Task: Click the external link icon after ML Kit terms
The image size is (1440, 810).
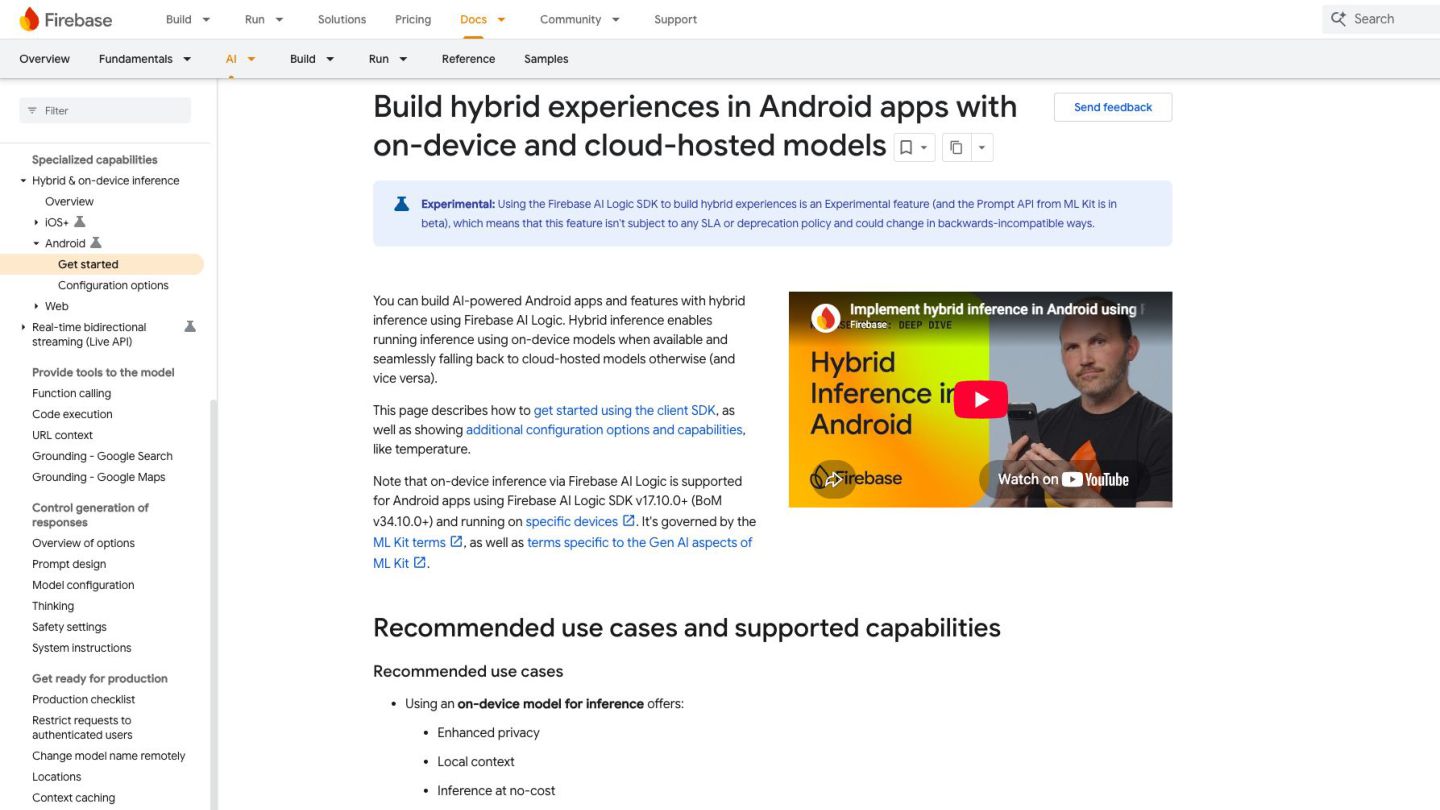Action: [x=456, y=542]
